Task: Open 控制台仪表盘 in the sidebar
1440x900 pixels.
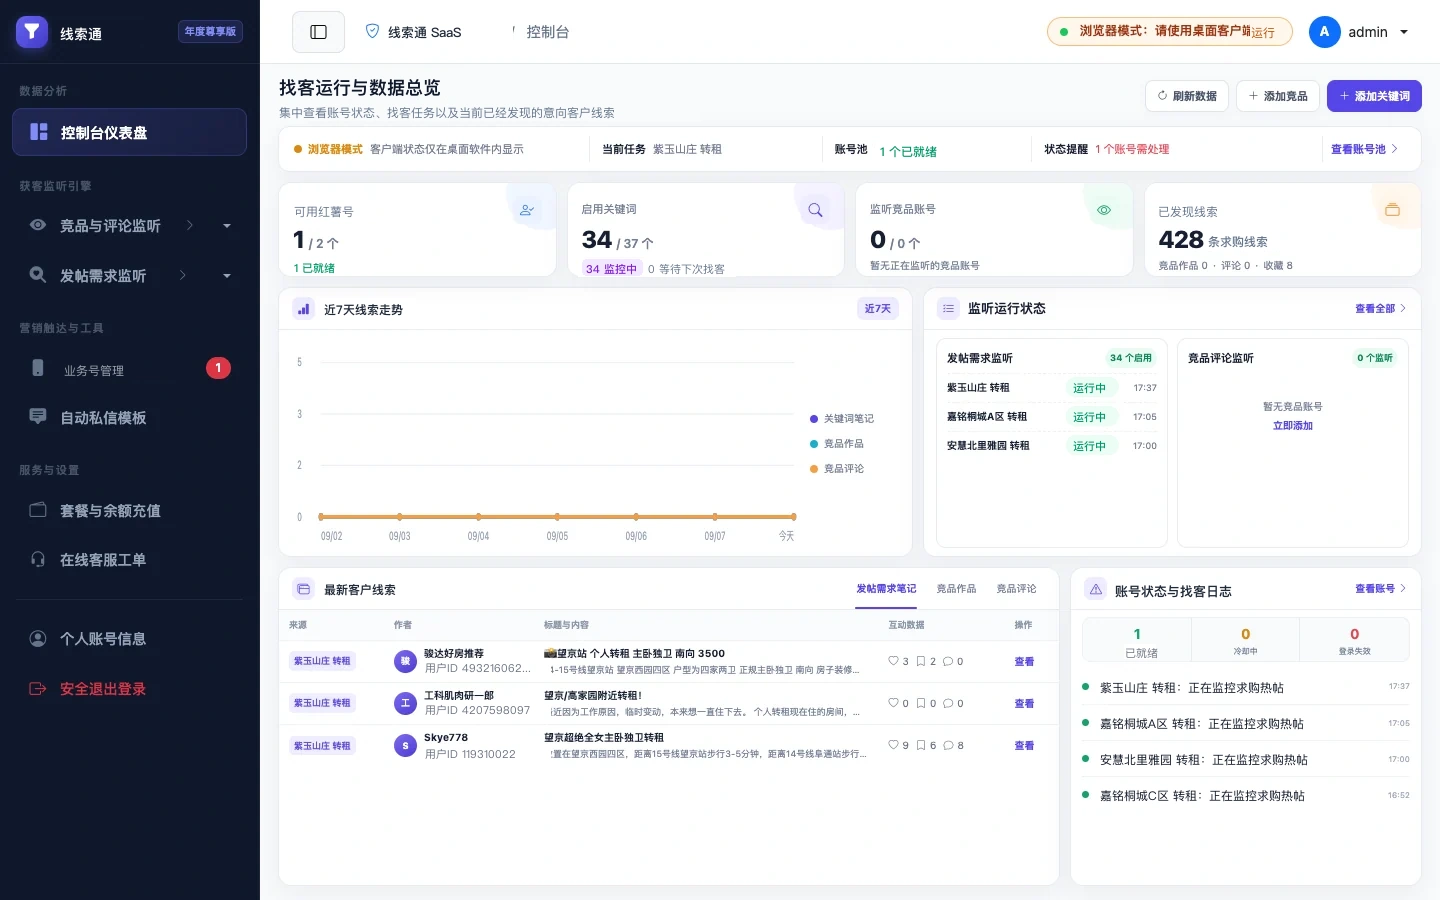Action: [130, 132]
